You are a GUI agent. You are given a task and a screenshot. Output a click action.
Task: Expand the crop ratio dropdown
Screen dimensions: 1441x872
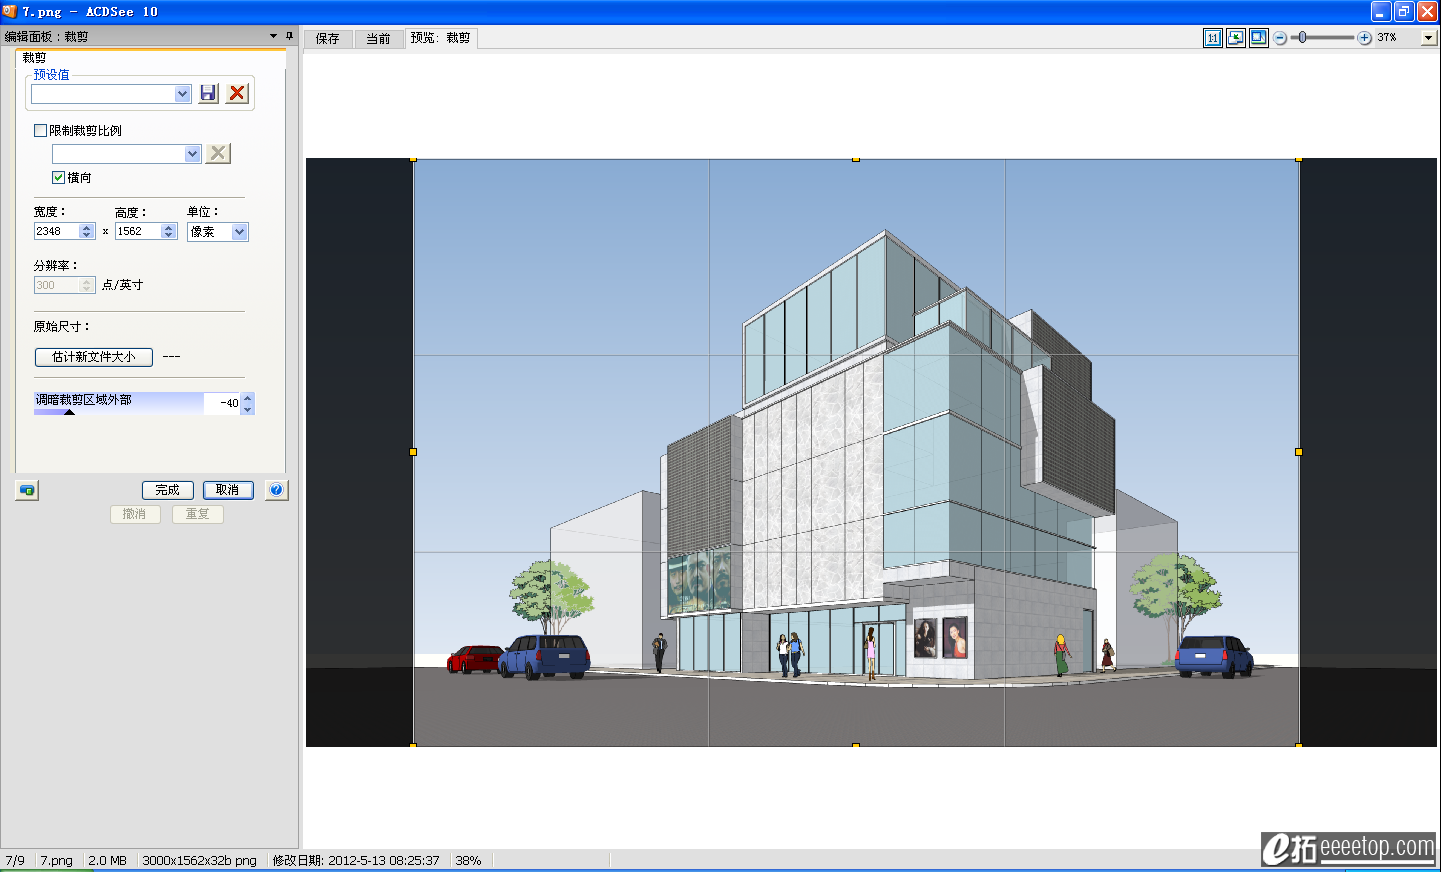[x=193, y=154]
